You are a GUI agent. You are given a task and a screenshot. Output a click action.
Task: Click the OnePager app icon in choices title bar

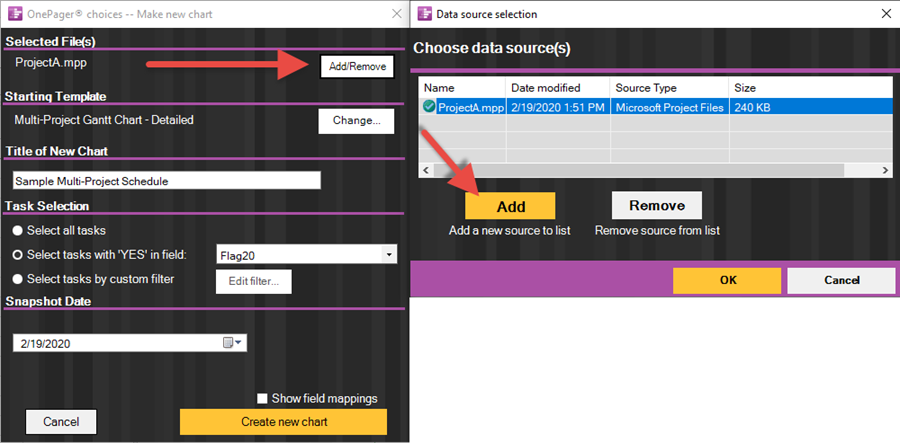pyautogui.click(x=14, y=14)
